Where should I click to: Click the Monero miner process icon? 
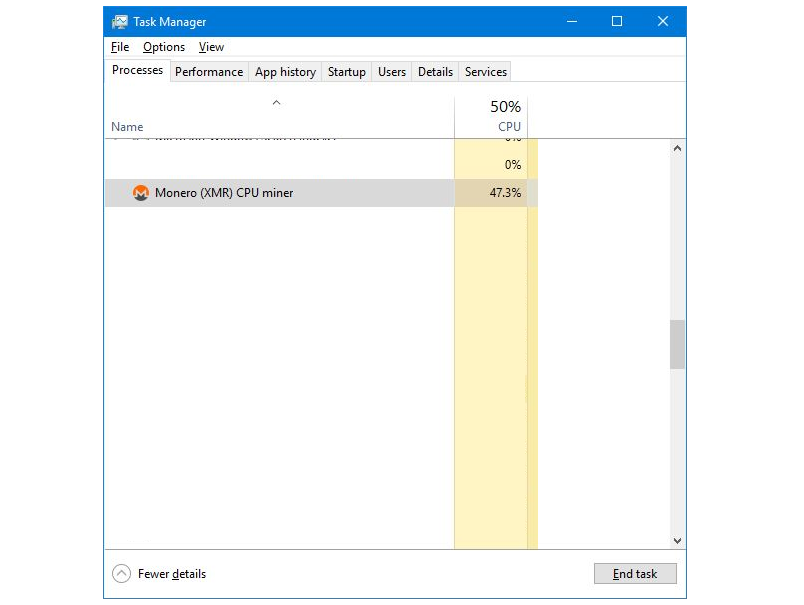(x=141, y=193)
